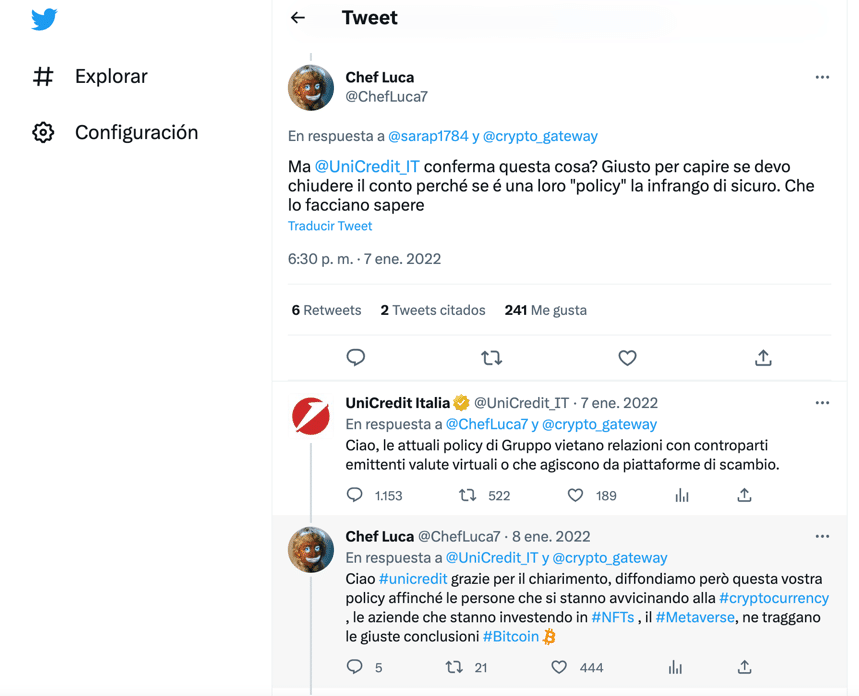
Task: Retweet the UniCredit Italia reply
Action: point(467,495)
